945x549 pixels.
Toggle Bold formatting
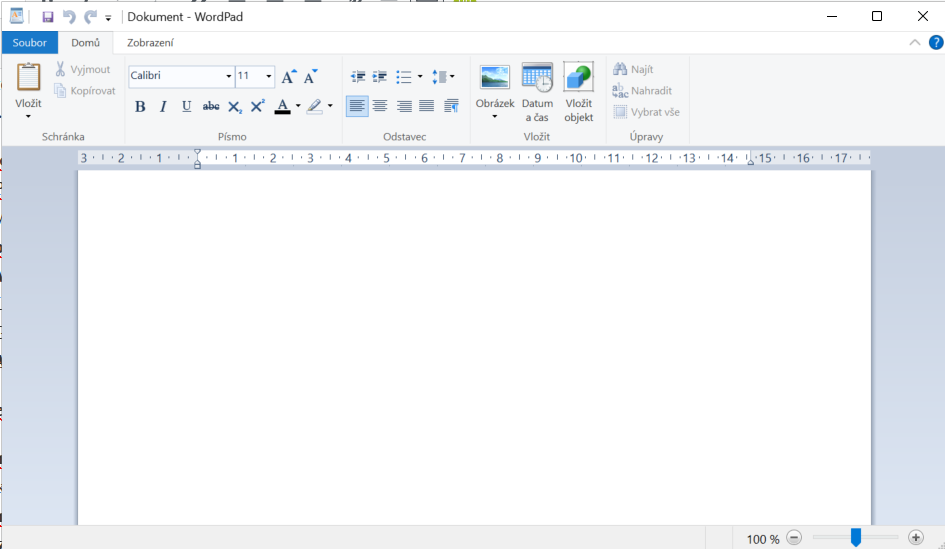click(x=140, y=106)
